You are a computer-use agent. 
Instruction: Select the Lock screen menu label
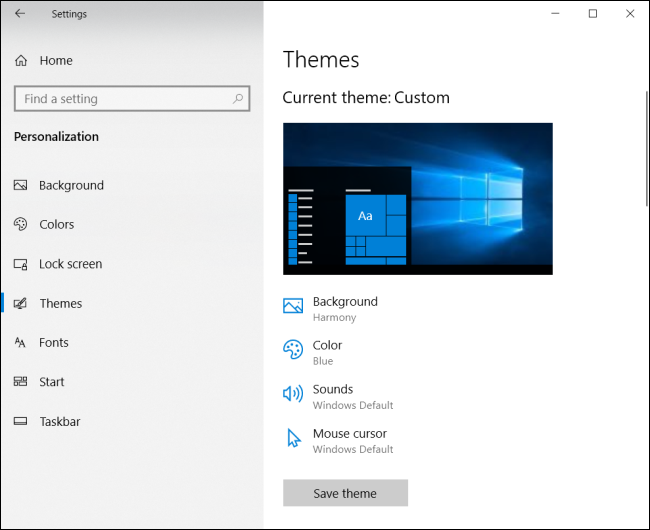tap(70, 264)
